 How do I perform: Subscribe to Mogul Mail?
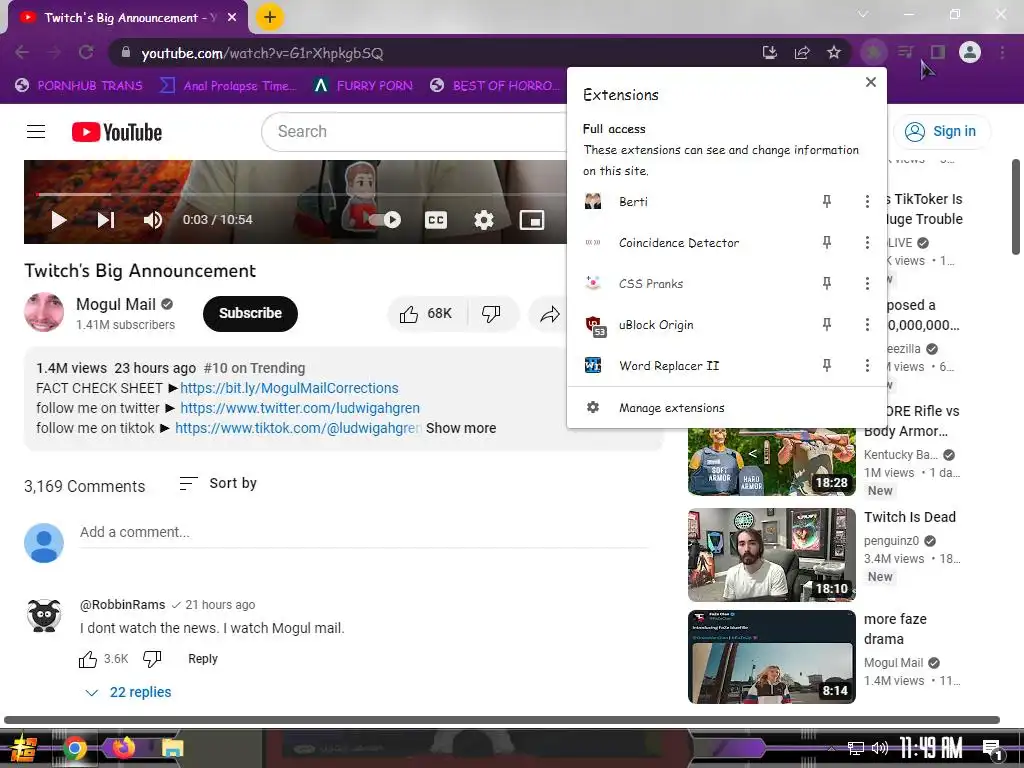pyautogui.click(x=250, y=313)
